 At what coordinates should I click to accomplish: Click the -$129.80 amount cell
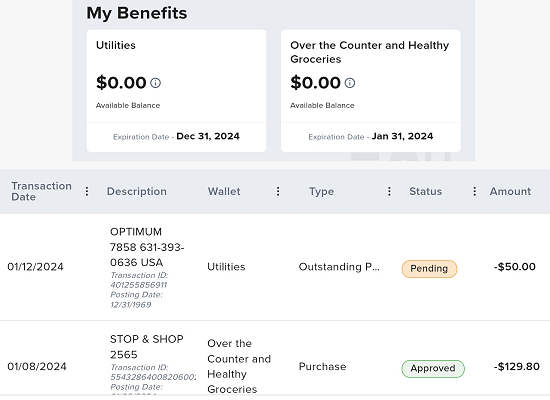[517, 367]
